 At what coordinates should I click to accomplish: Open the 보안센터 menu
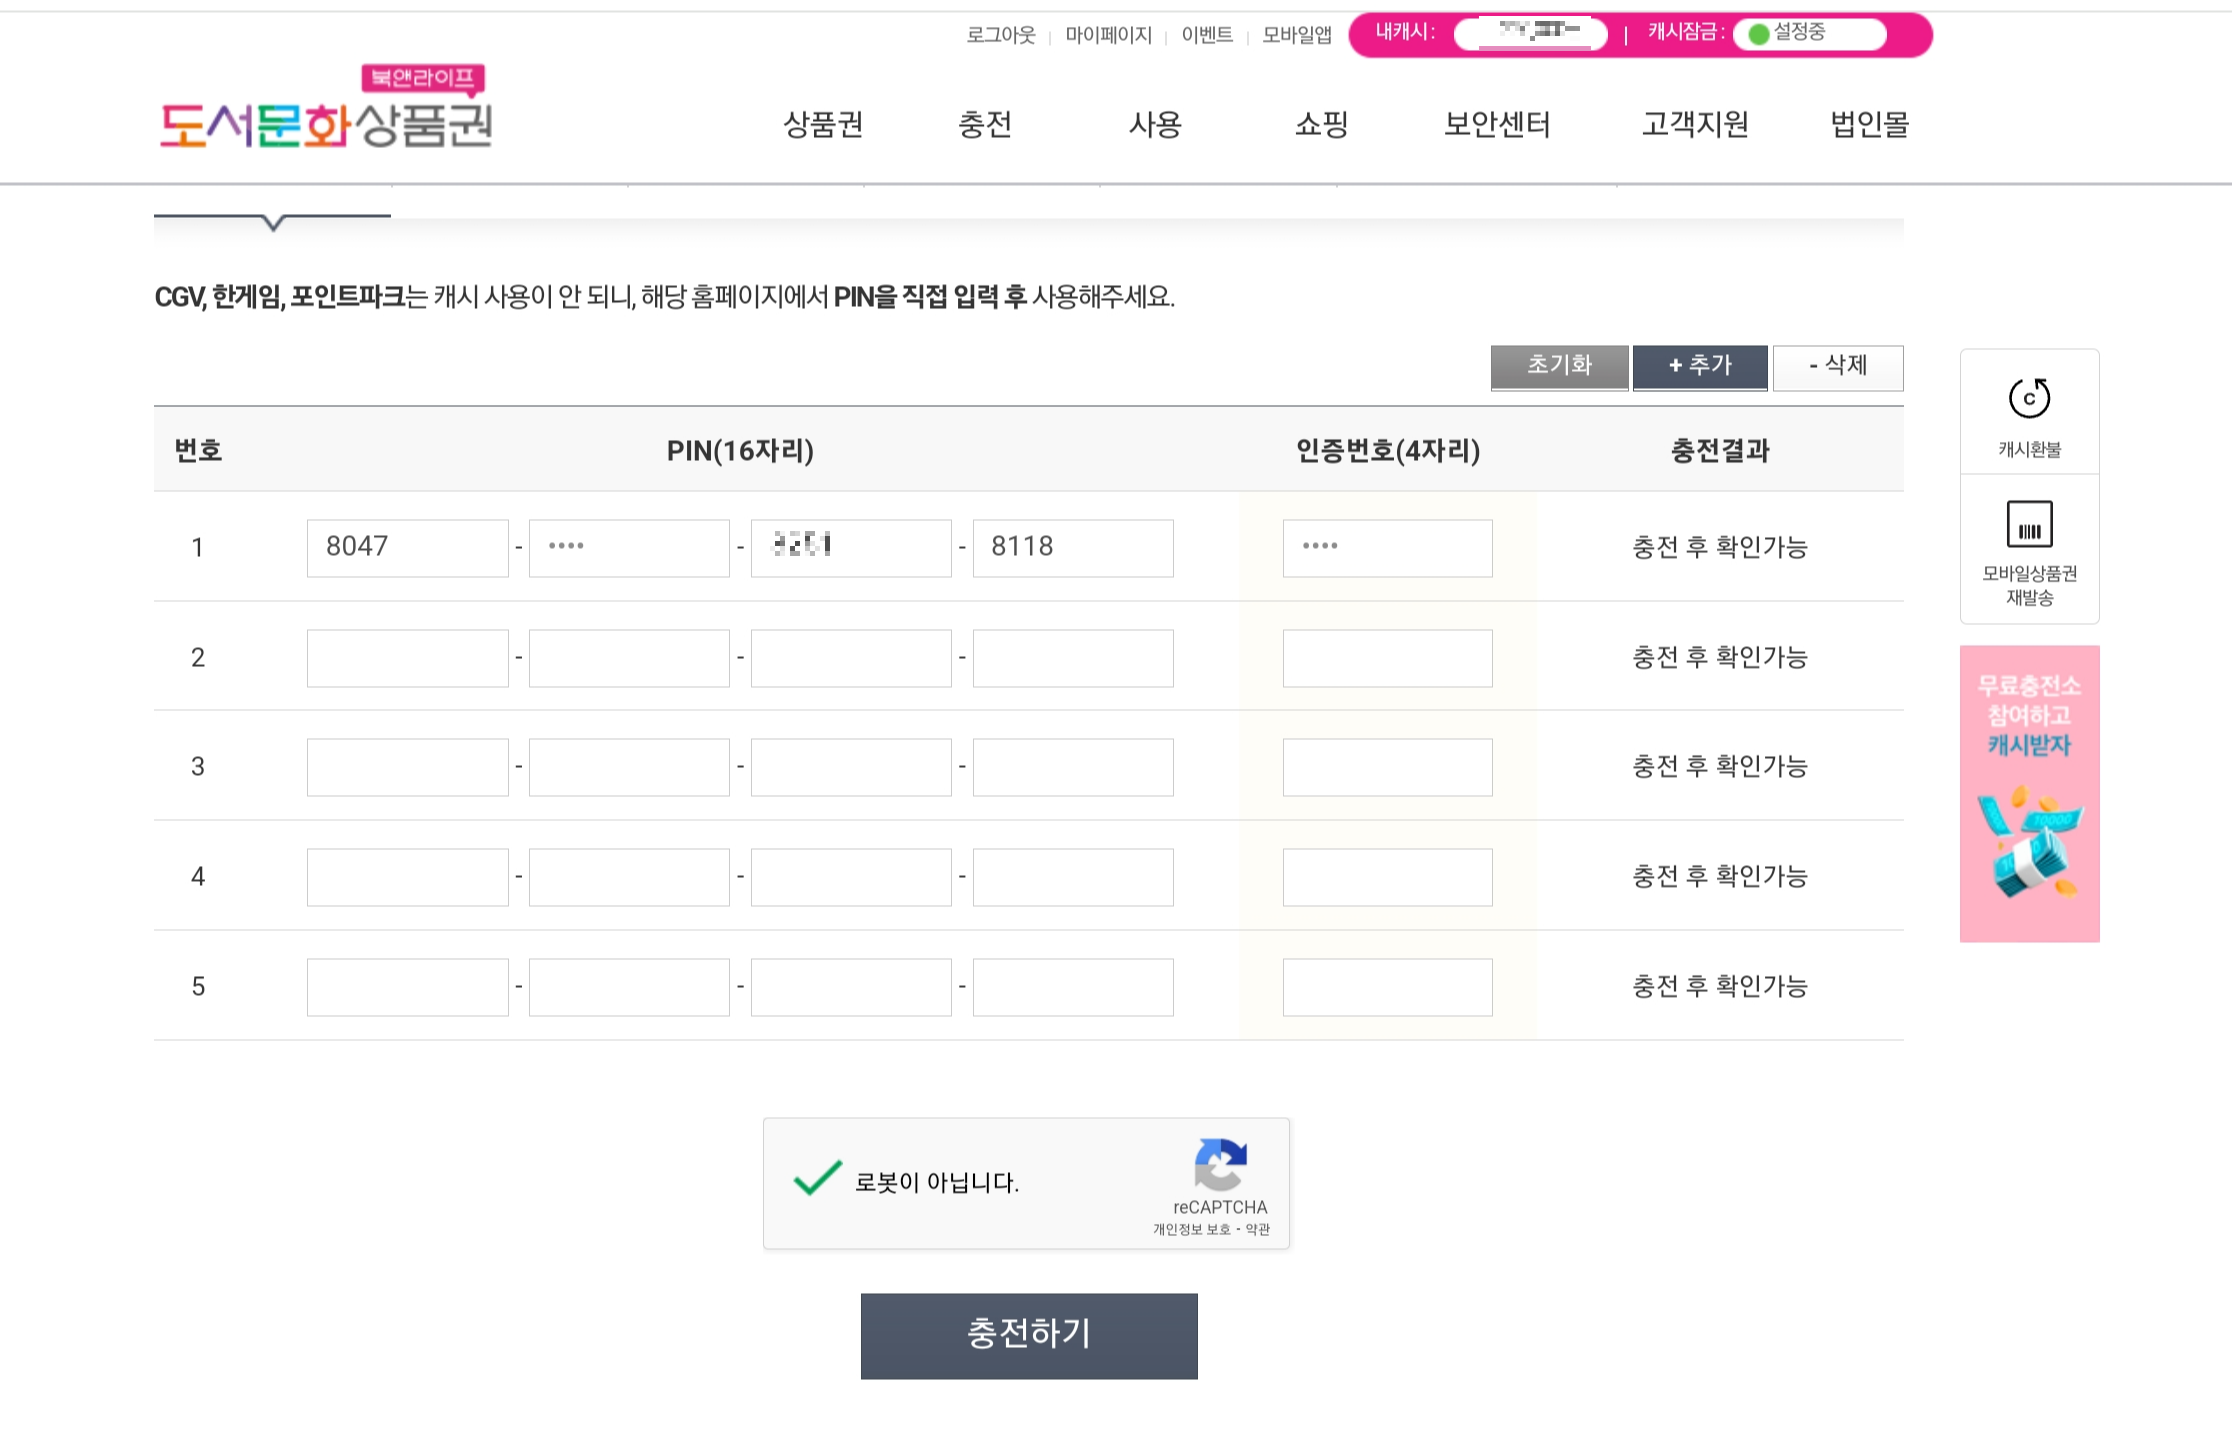point(1497,124)
